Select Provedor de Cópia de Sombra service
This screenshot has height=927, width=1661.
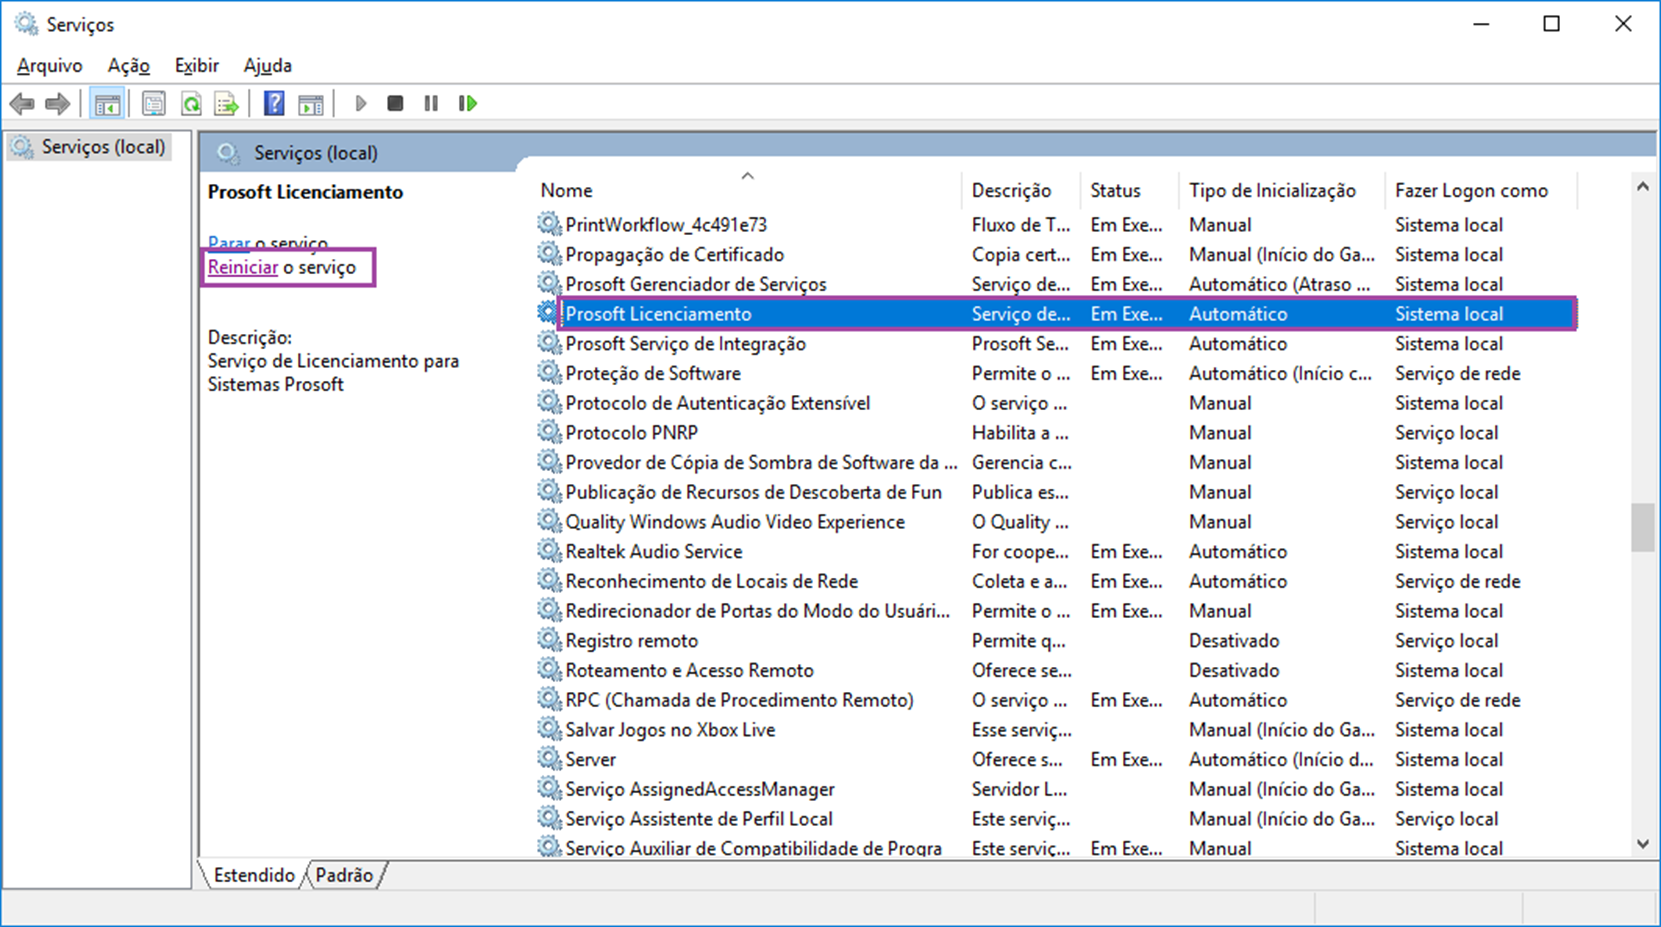coord(1056,463)
